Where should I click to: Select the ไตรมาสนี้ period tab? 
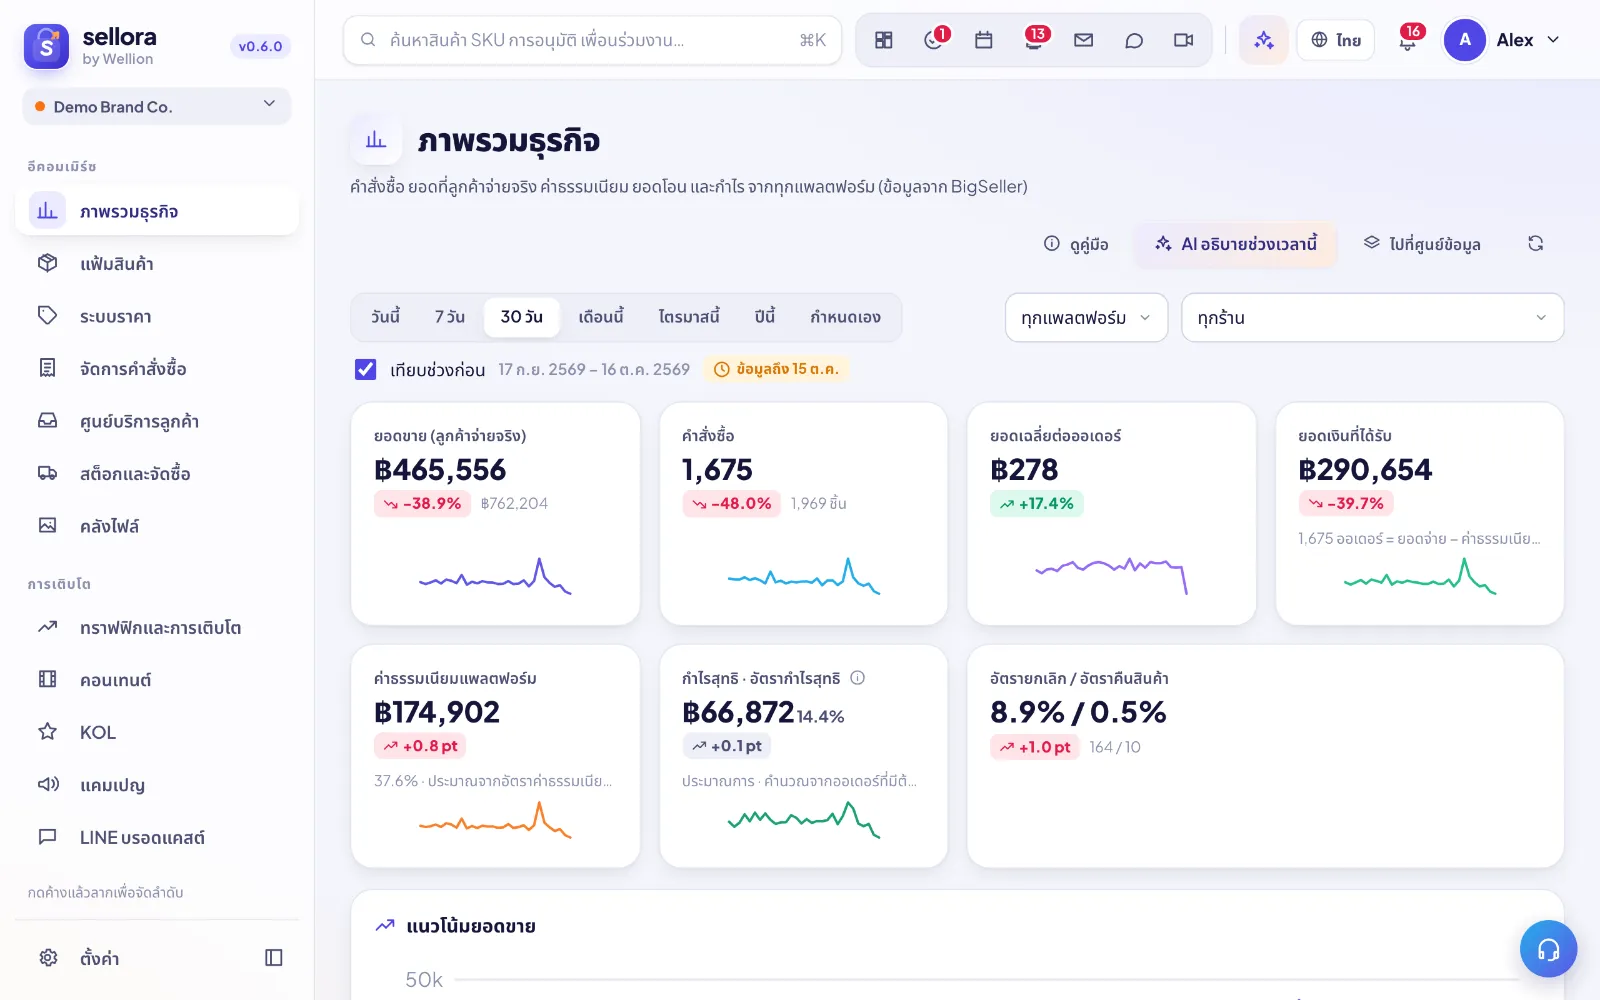[x=689, y=317]
